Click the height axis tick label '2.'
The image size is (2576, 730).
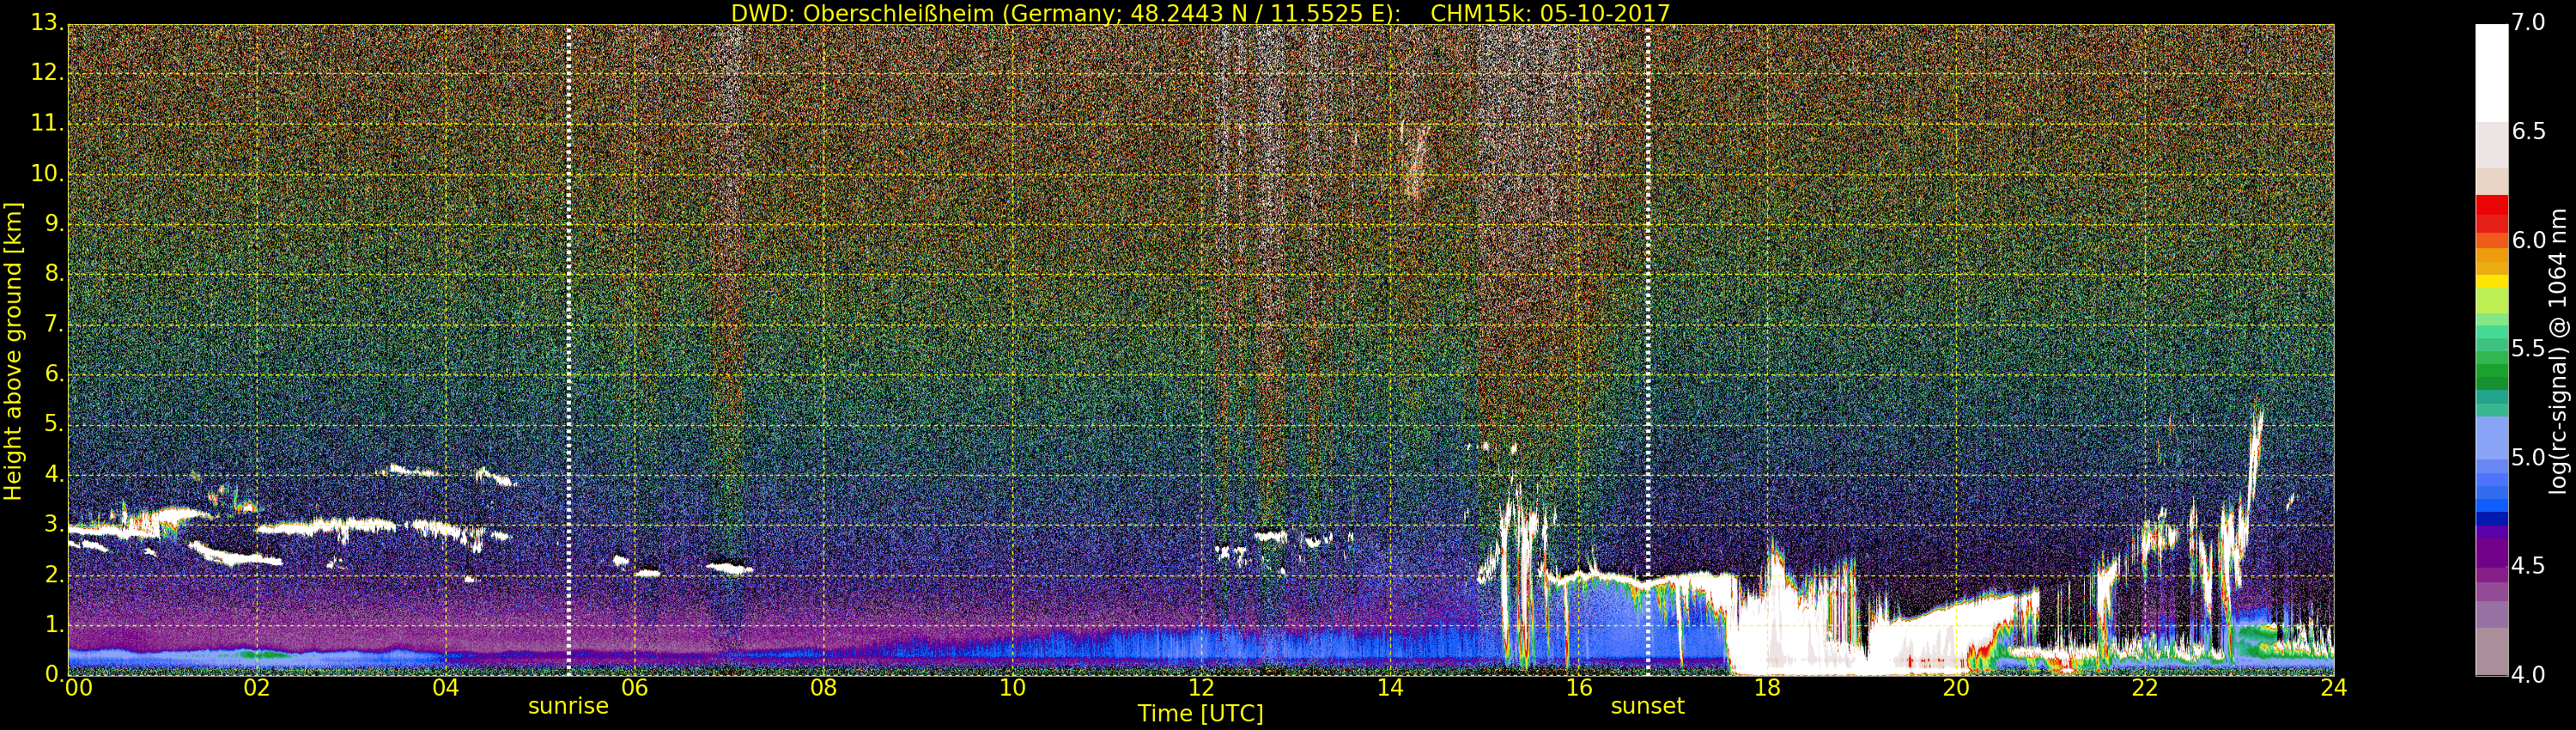pyautogui.click(x=54, y=574)
